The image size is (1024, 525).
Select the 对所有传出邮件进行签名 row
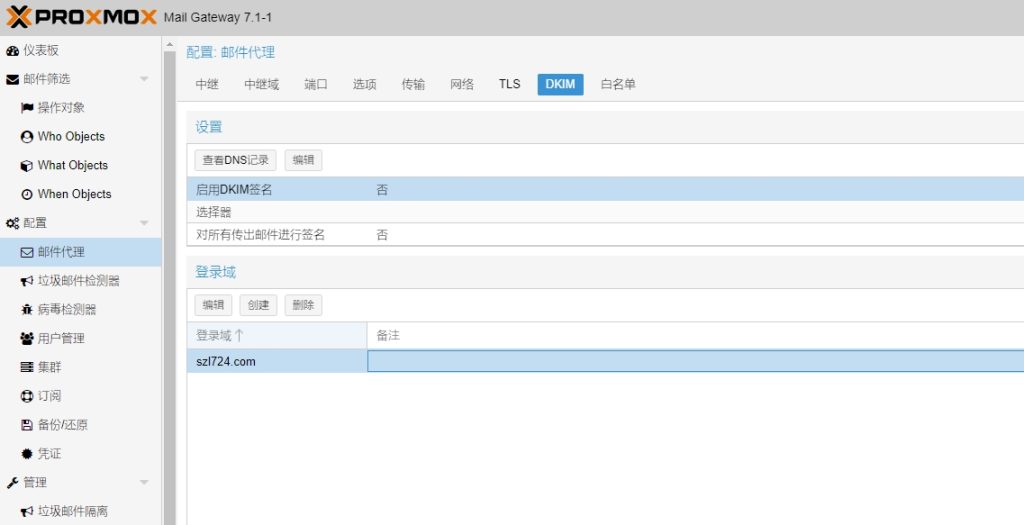click(x=605, y=234)
